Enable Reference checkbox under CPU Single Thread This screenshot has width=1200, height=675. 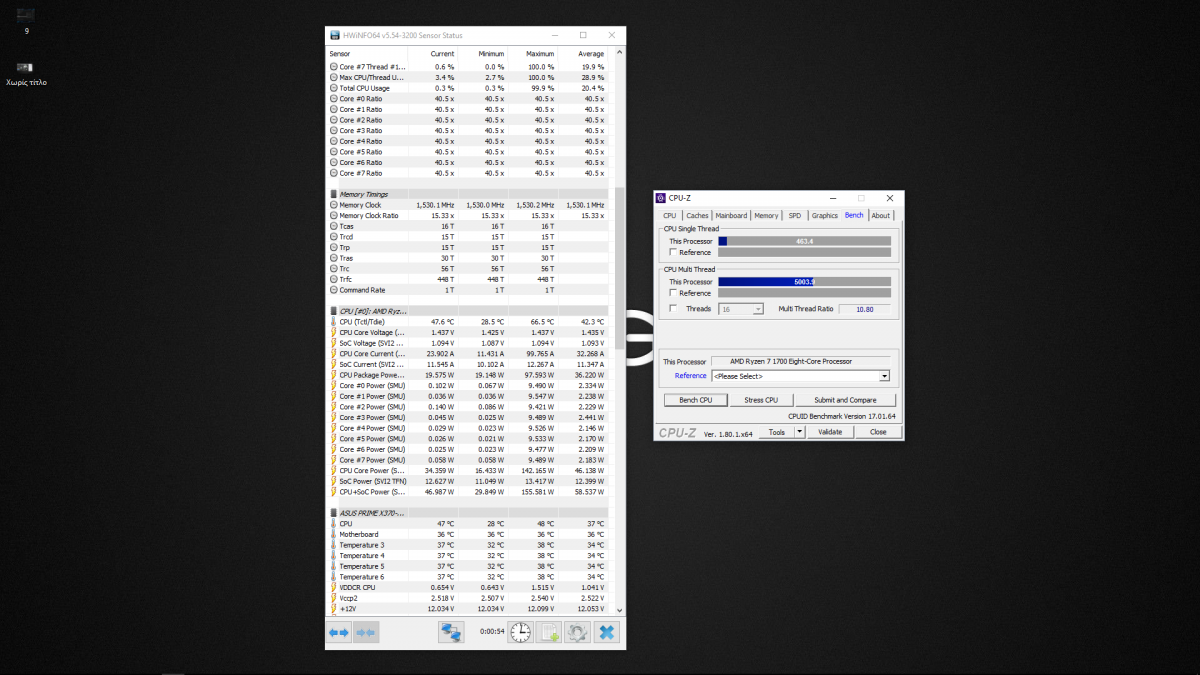tap(673, 252)
